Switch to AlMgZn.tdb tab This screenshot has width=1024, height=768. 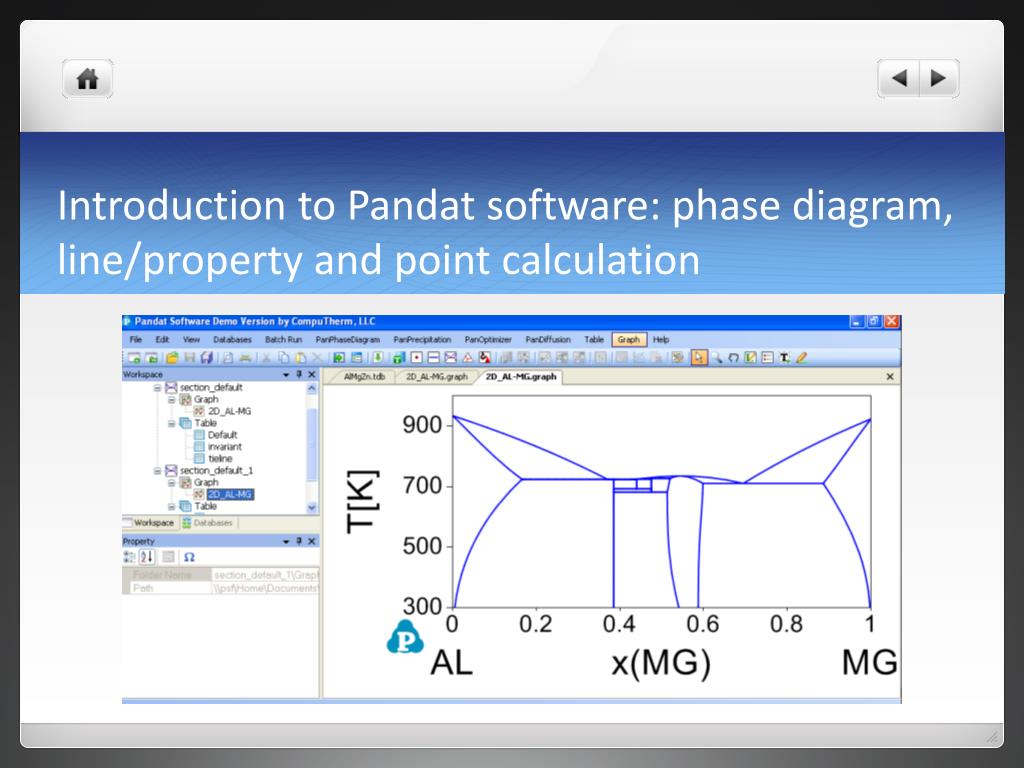[x=364, y=377]
